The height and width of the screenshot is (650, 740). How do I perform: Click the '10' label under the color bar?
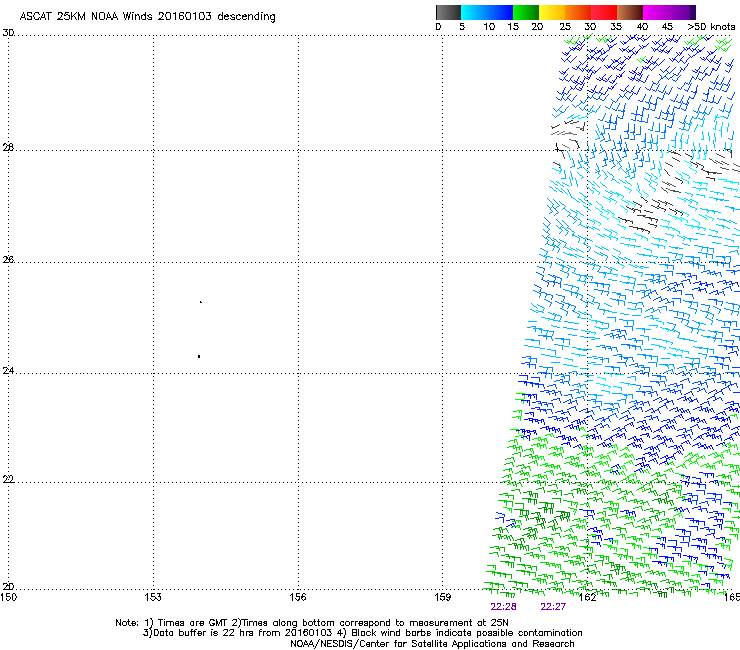pos(489,27)
